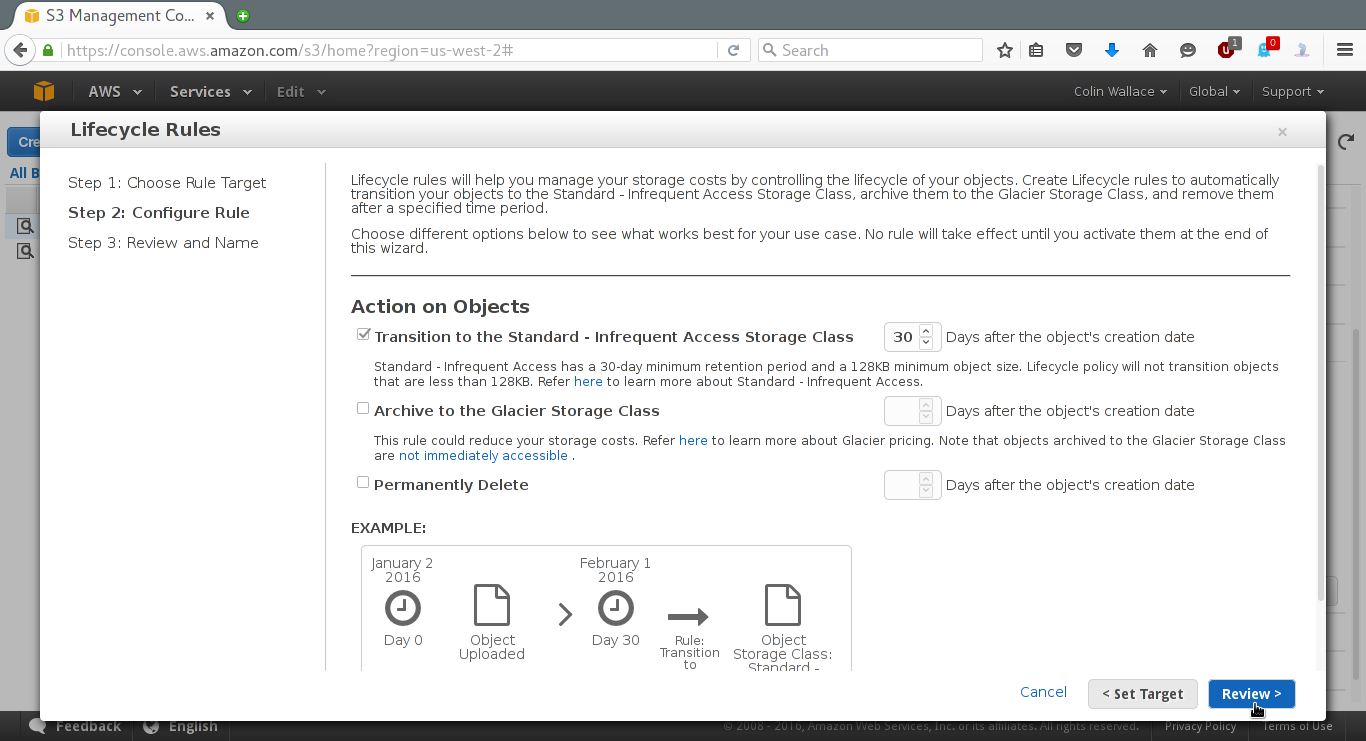
Task: Show bookmarks list icon in toolbar
Action: (x=1036, y=50)
